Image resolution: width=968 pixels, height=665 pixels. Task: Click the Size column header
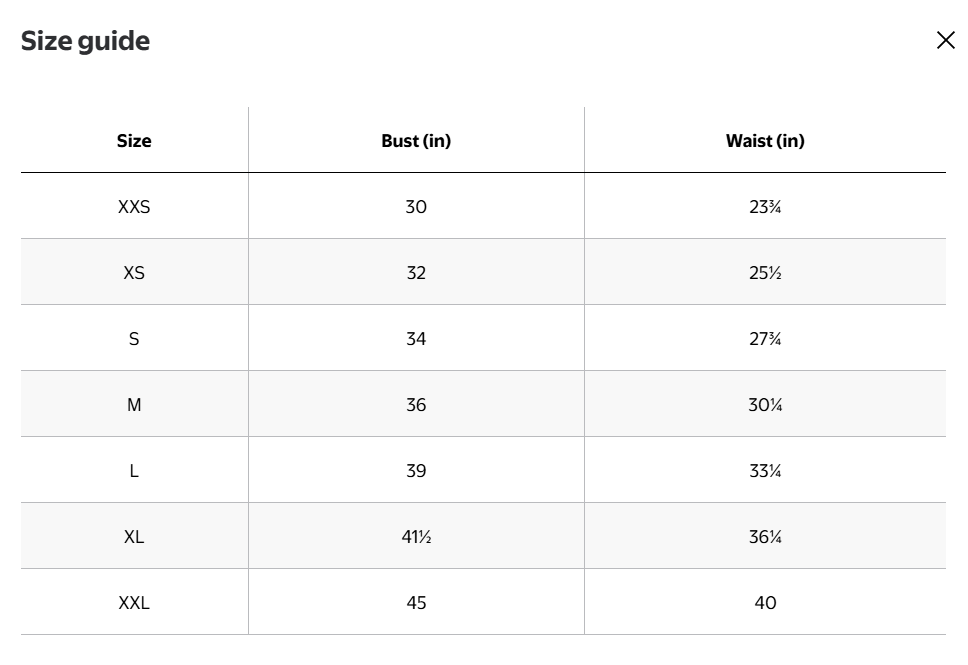click(134, 141)
